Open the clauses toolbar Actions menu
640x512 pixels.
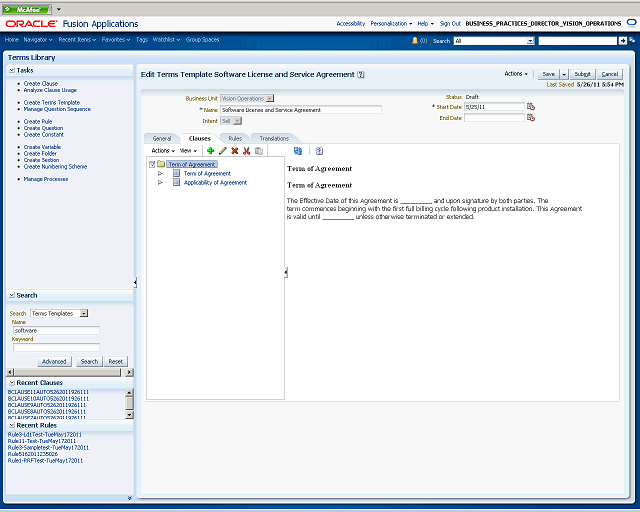coord(163,151)
